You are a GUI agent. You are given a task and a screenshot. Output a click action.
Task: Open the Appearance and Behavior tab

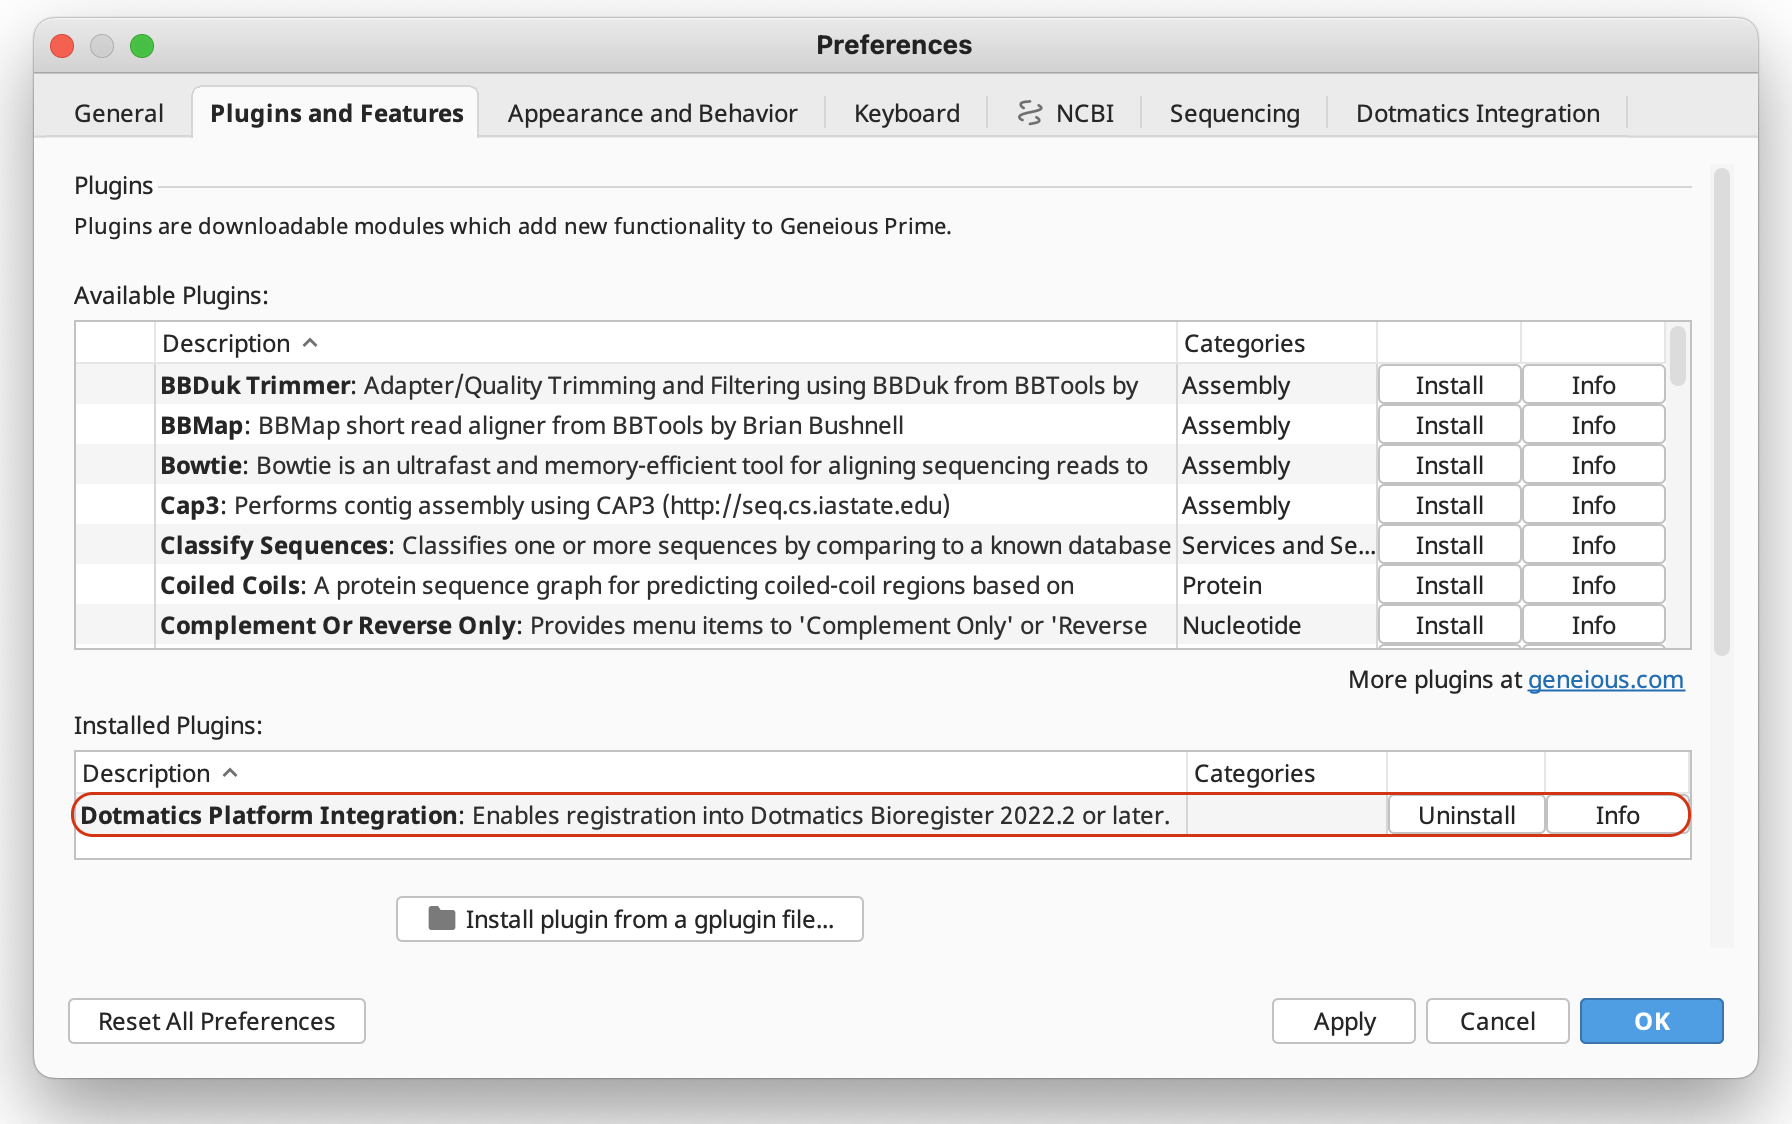tap(651, 113)
